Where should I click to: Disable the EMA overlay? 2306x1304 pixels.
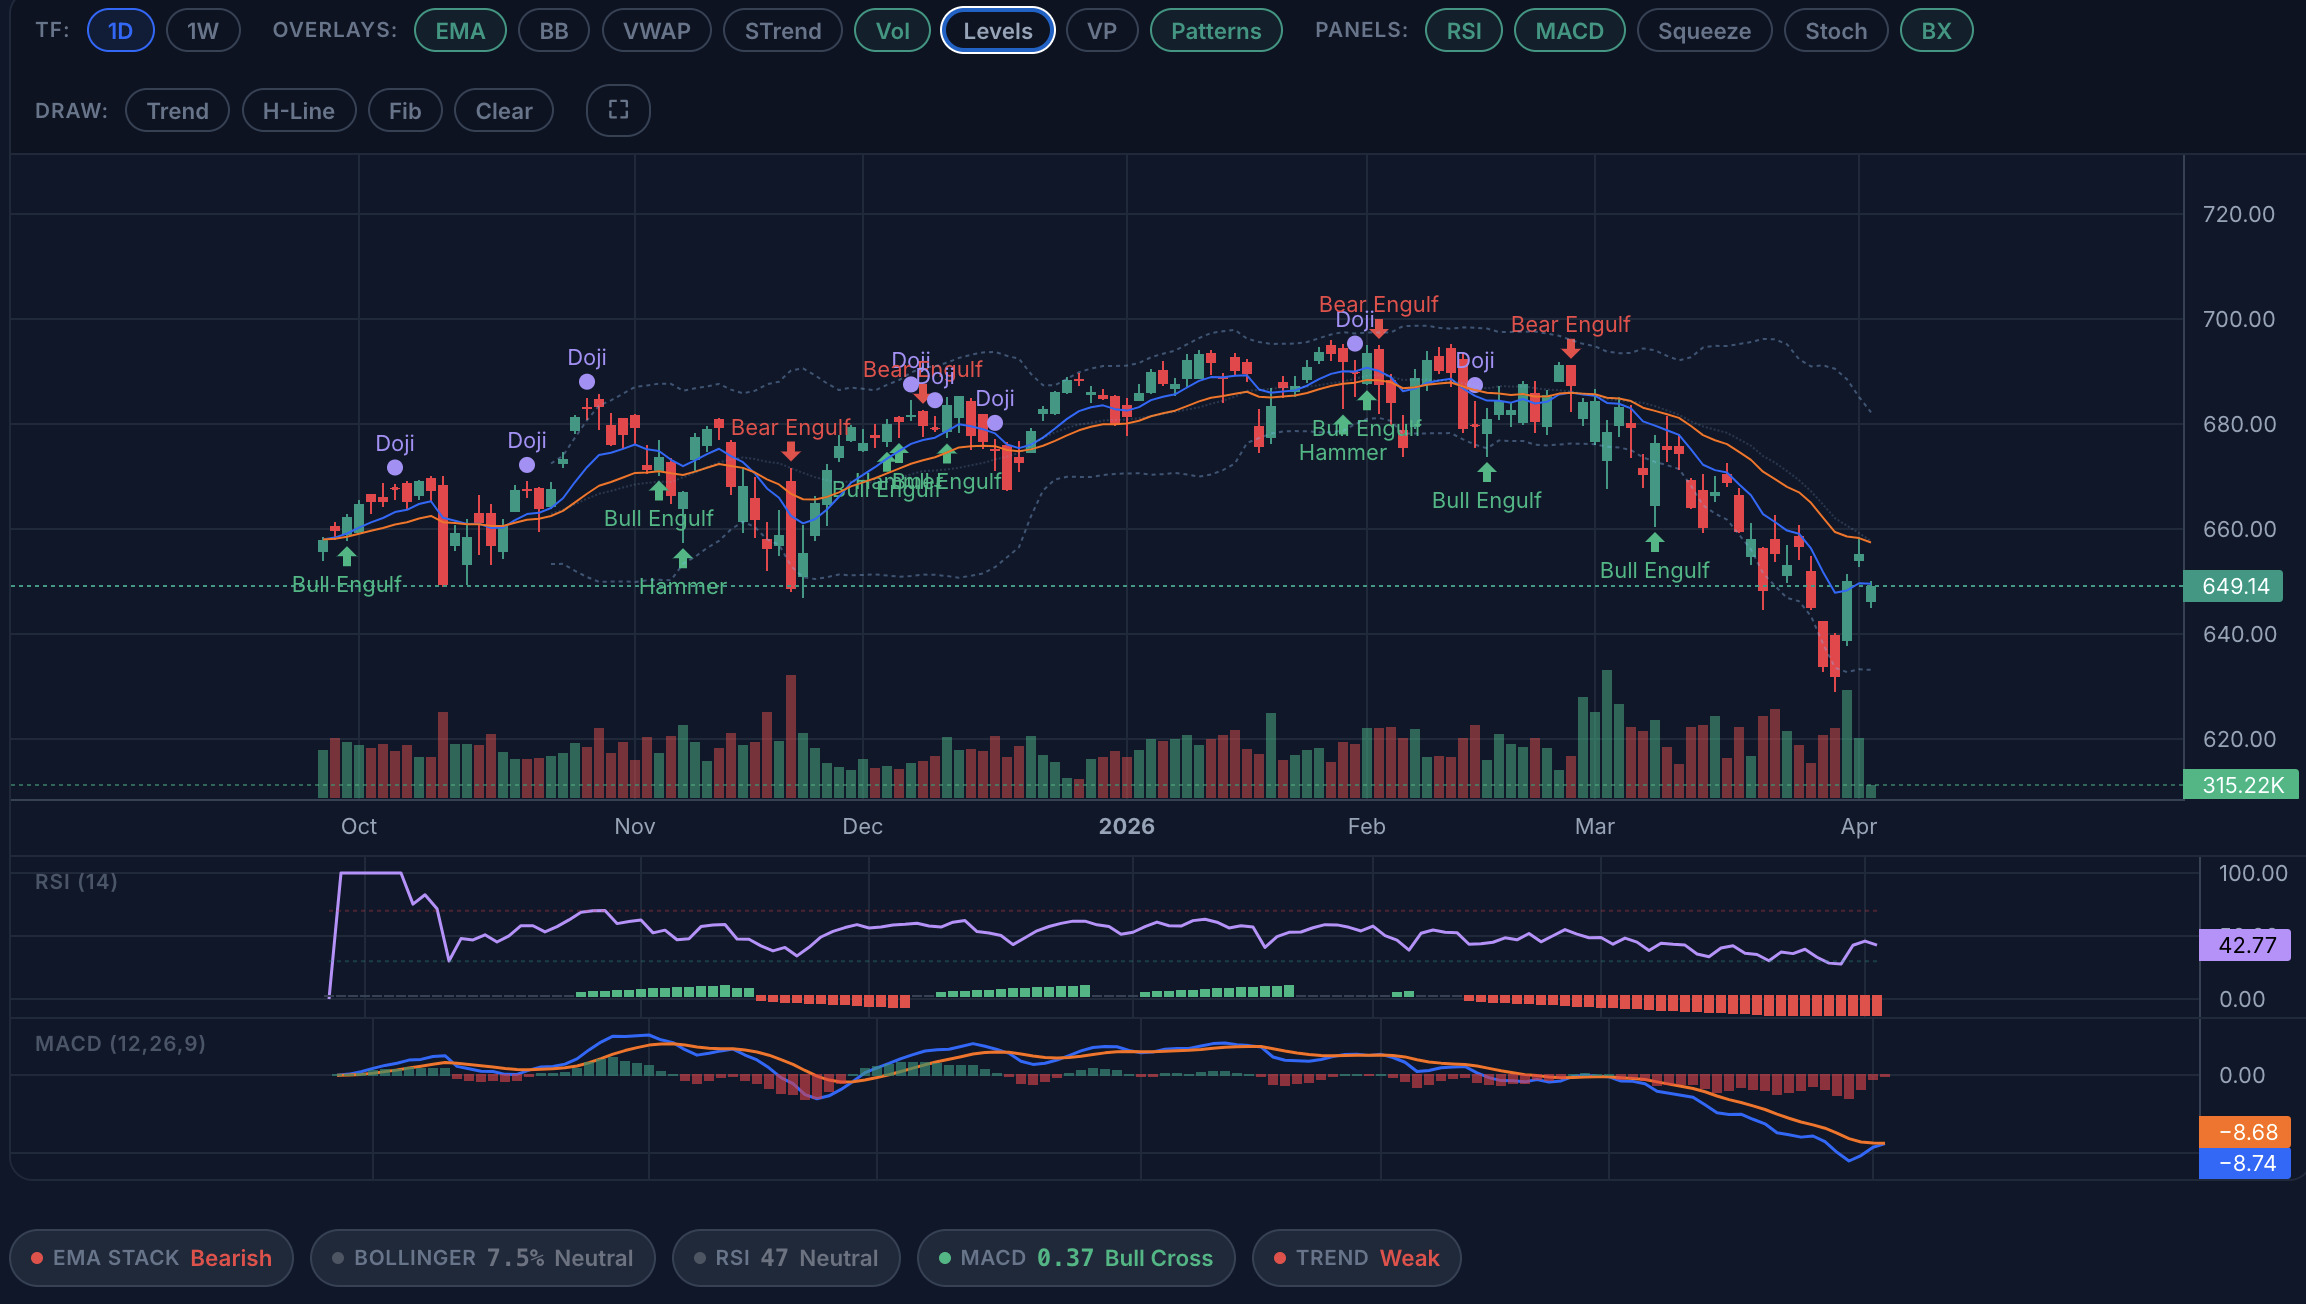coord(460,31)
